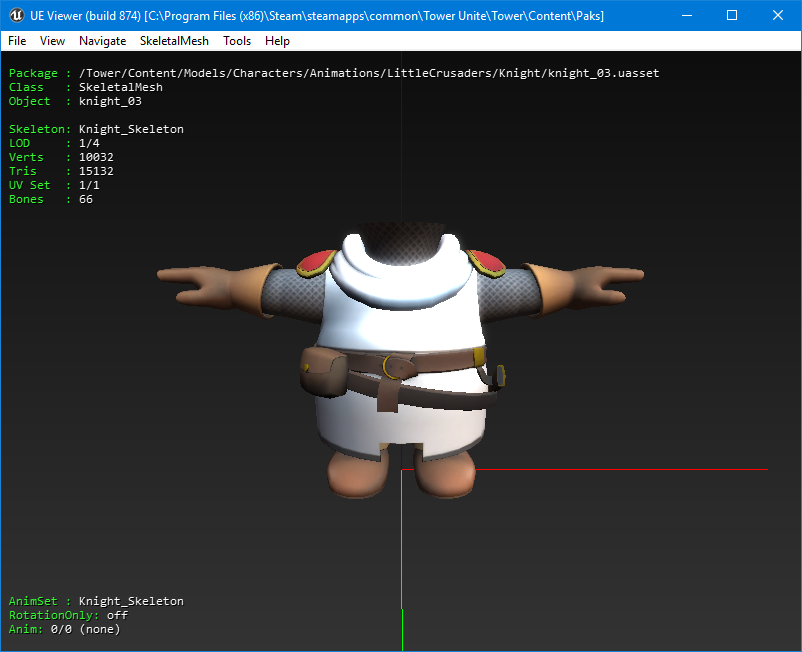
Task: Open the SkeletalMesh menu
Action: pos(174,41)
